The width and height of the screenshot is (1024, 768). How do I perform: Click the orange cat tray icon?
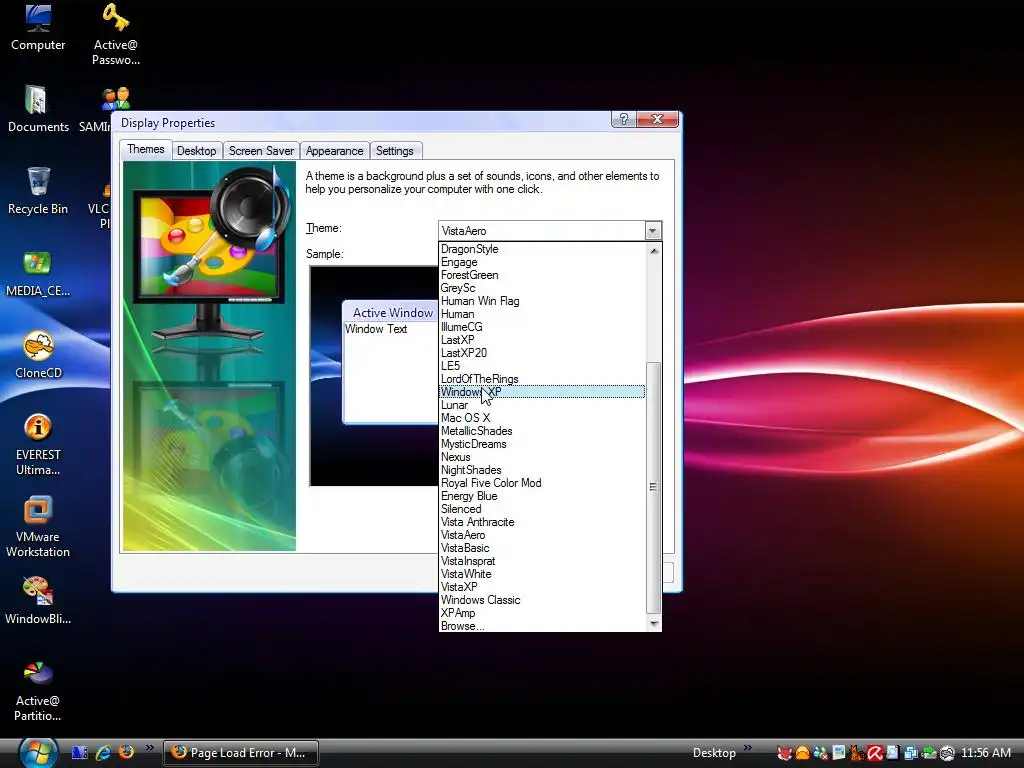pos(856,753)
